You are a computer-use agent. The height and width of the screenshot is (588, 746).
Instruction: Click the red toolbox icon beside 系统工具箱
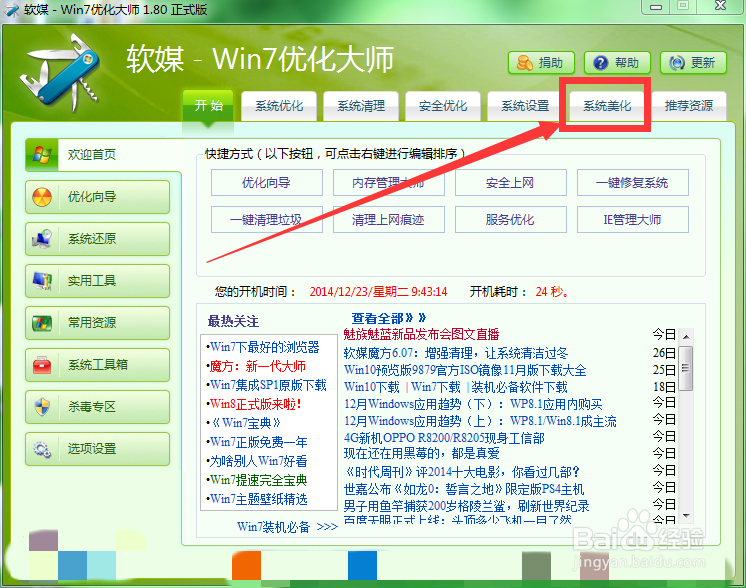42,365
